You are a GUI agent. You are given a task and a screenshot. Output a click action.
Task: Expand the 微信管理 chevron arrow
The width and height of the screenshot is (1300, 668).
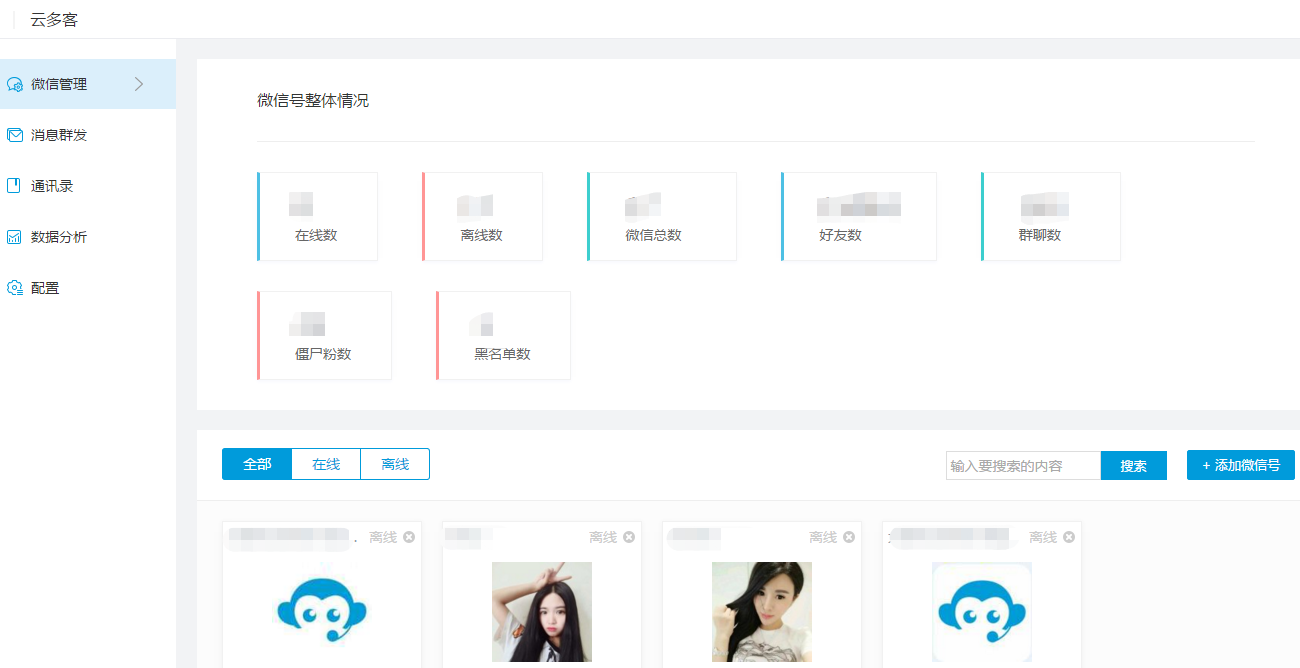point(139,84)
